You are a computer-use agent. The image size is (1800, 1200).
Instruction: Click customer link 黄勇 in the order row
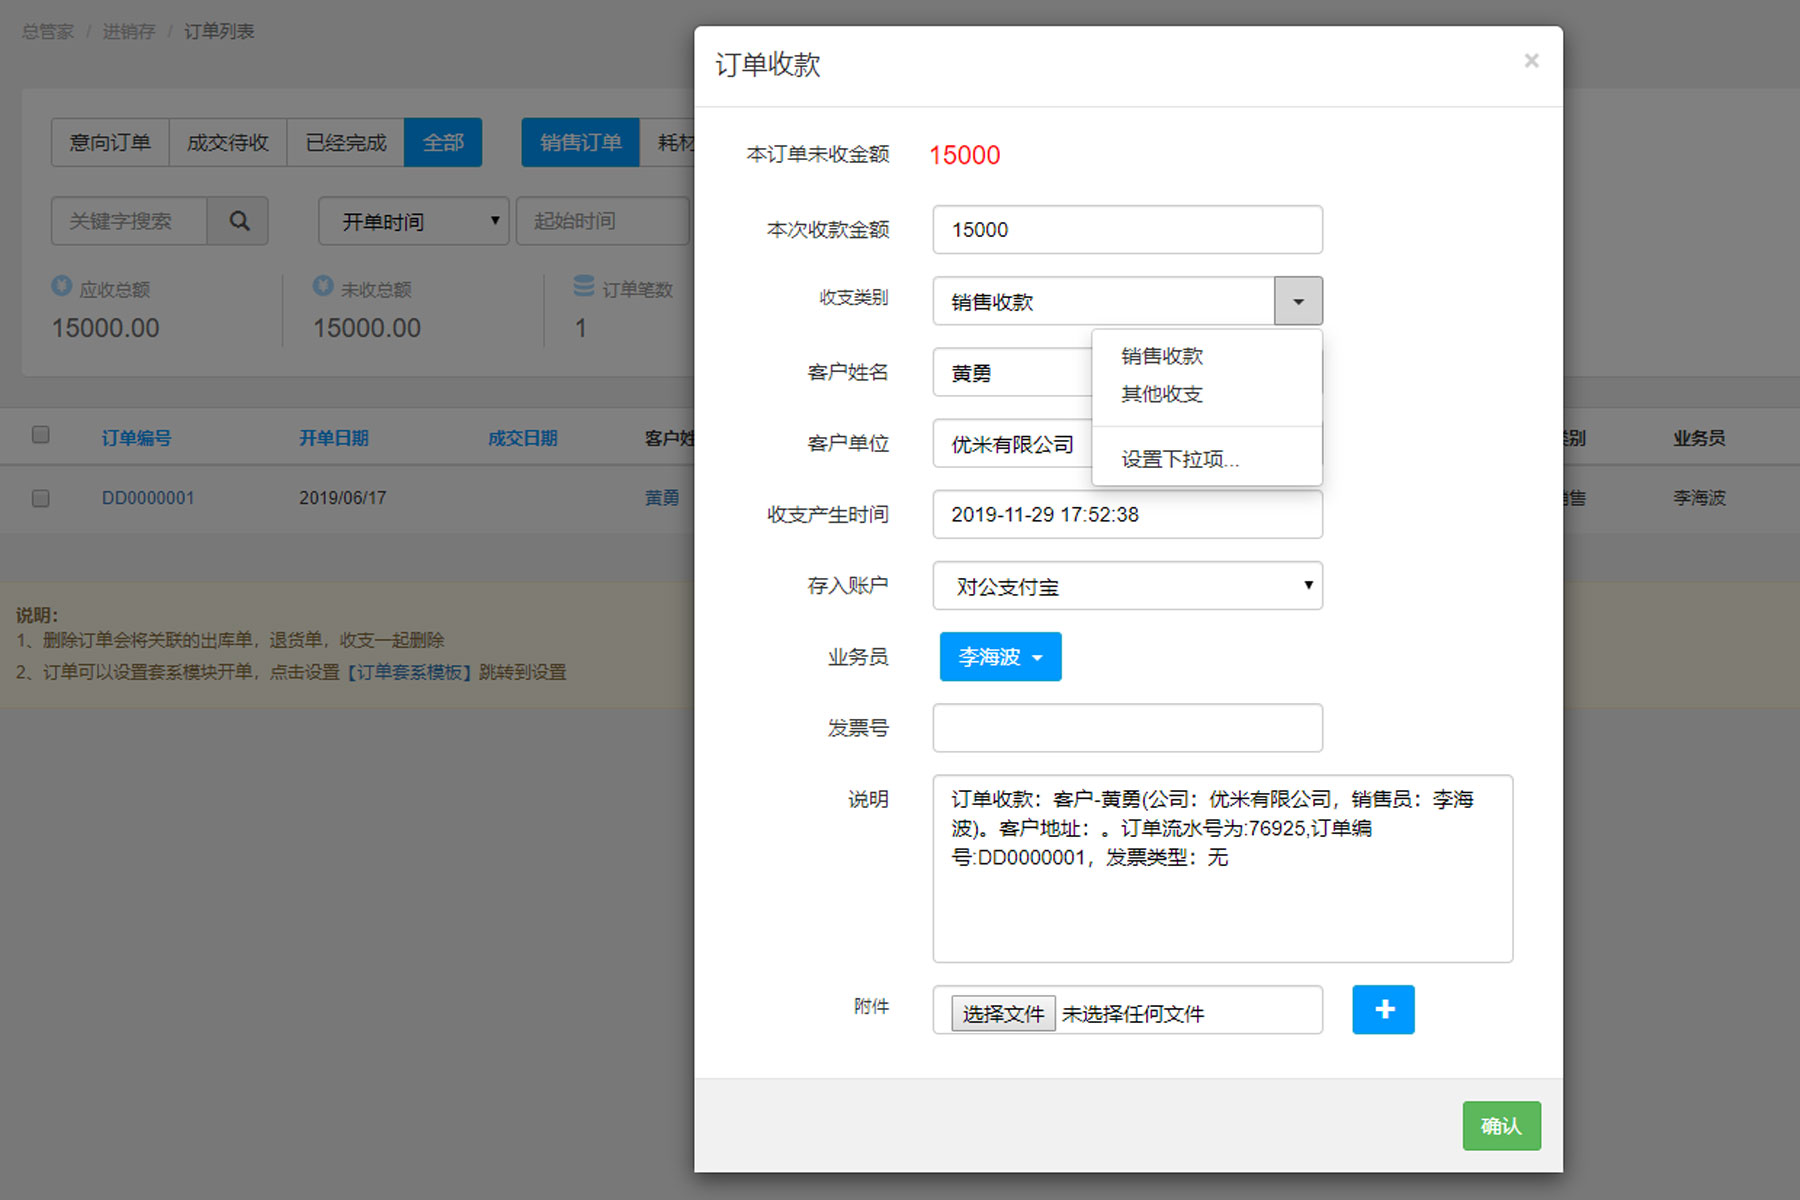pyautogui.click(x=662, y=498)
